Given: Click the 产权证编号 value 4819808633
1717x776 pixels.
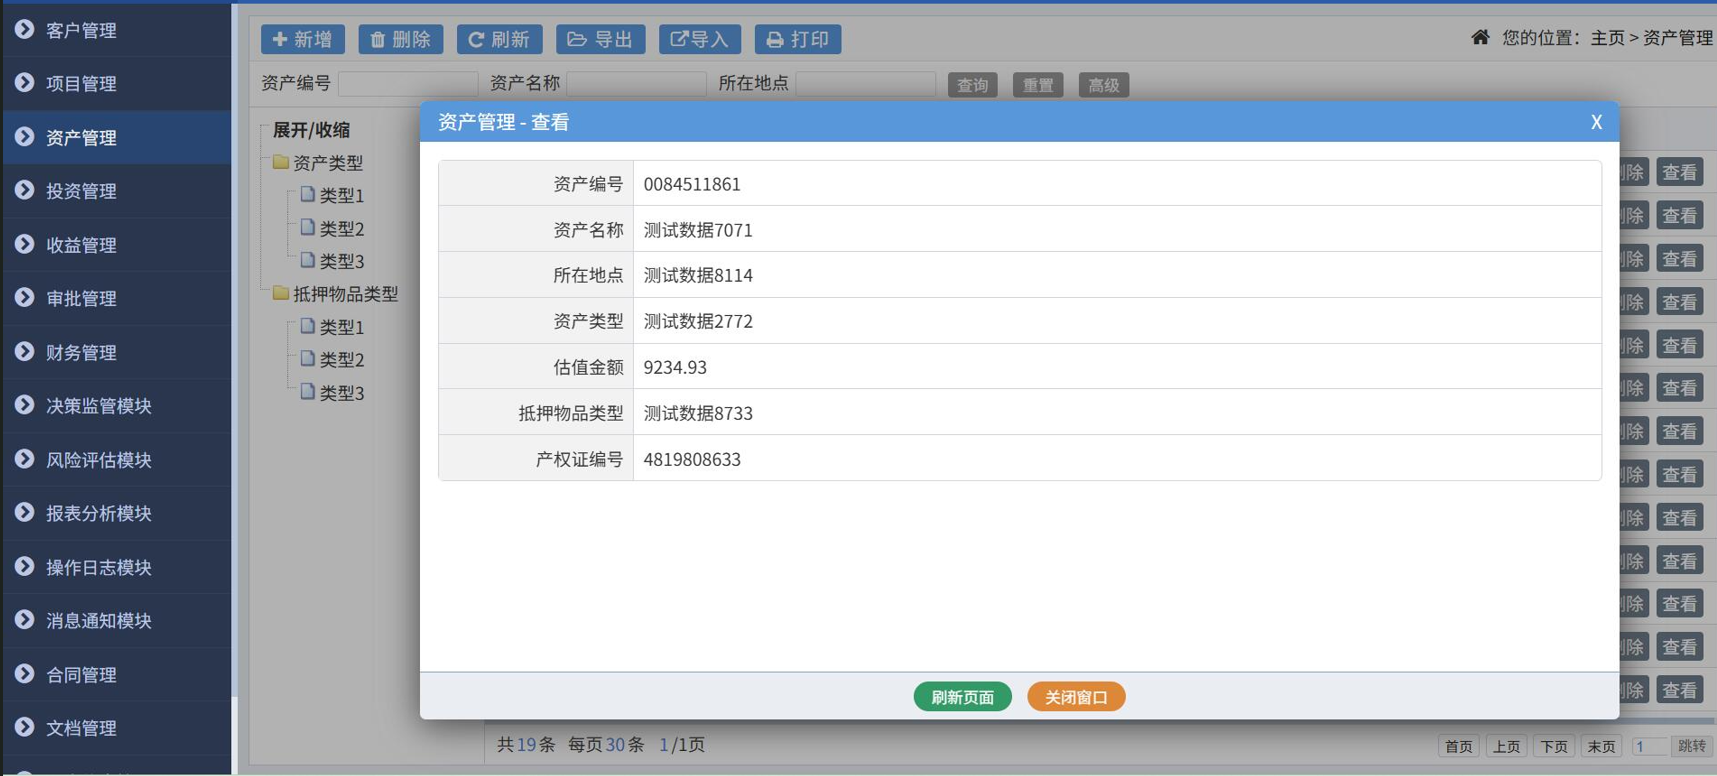Looking at the screenshot, I should coord(692,459).
